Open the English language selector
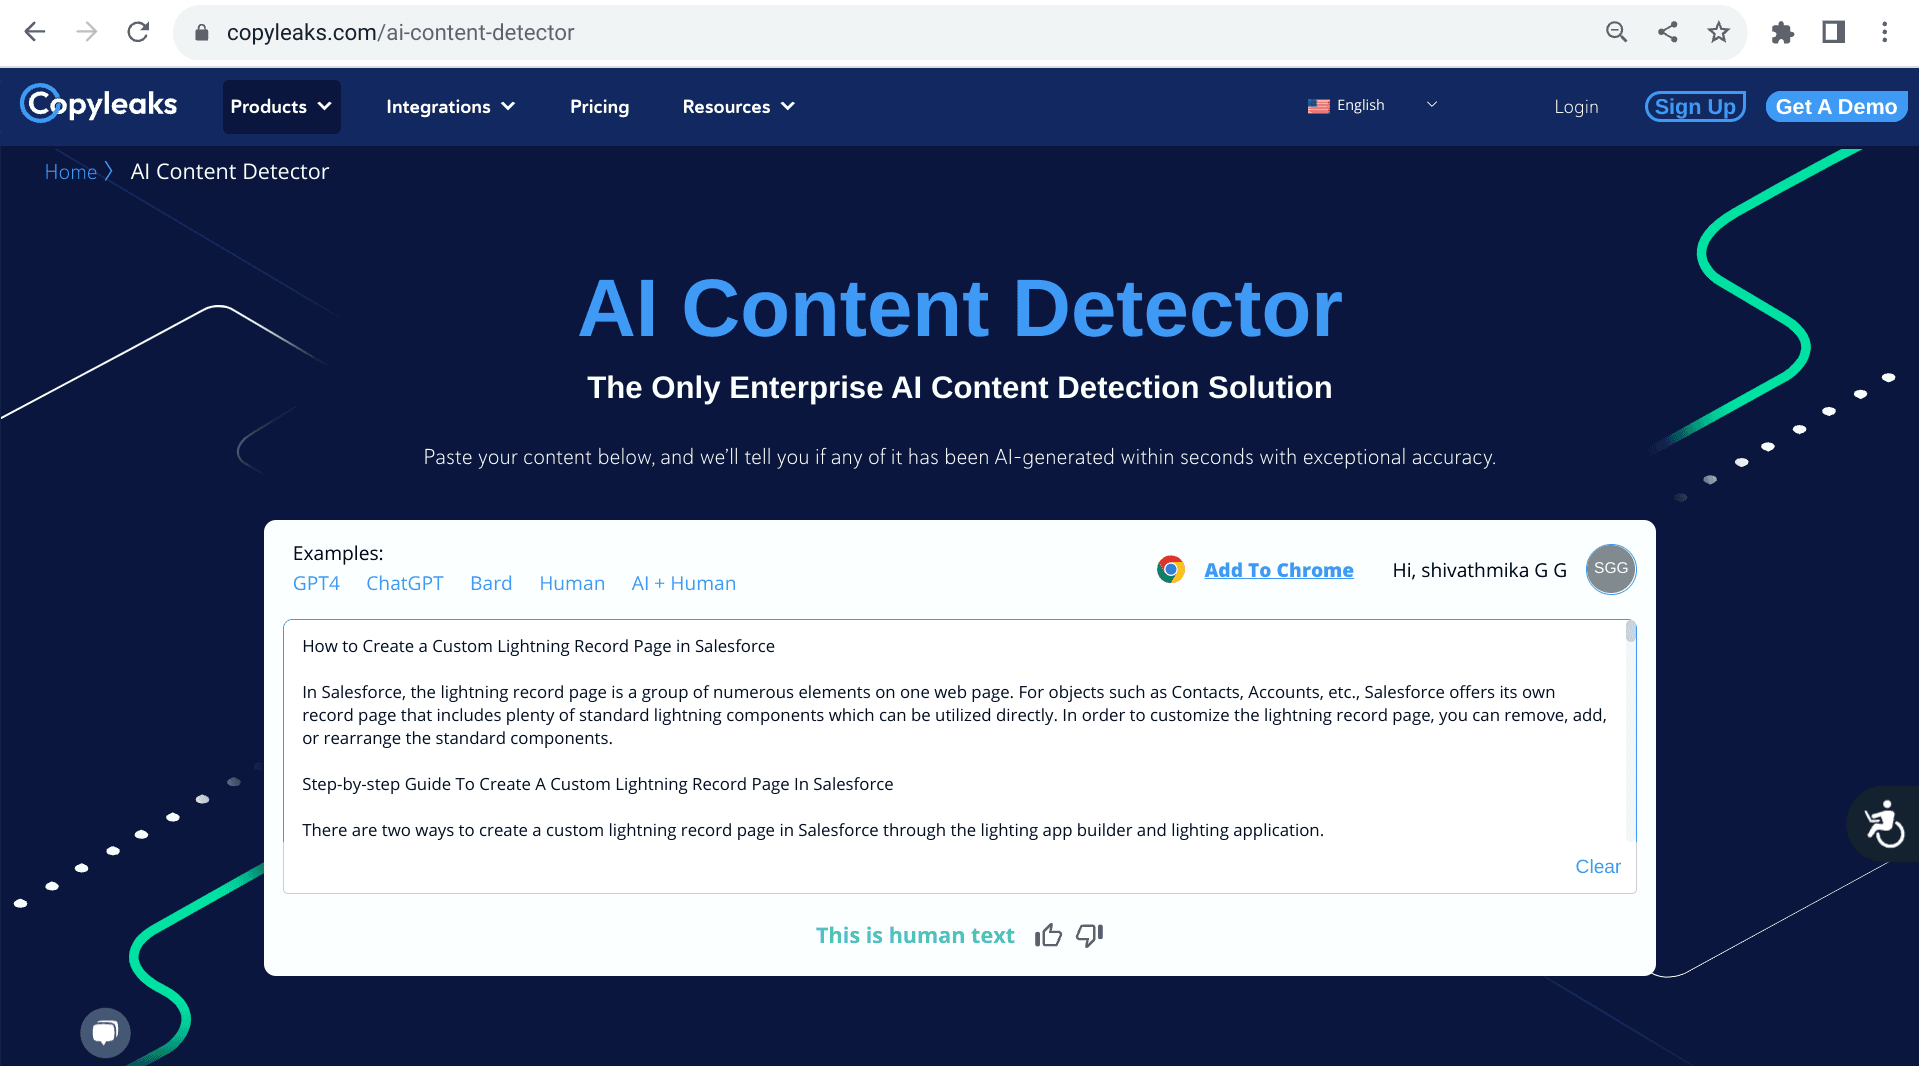The height and width of the screenshot is (1066, 1919). click(x=1372, y=105)
